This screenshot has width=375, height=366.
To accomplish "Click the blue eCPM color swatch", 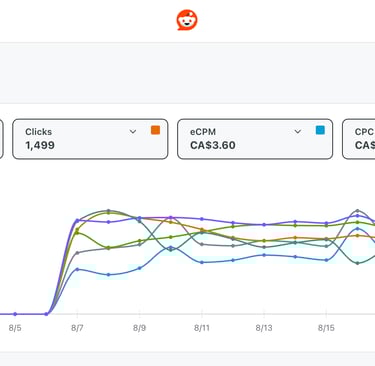I will (320, 130).
